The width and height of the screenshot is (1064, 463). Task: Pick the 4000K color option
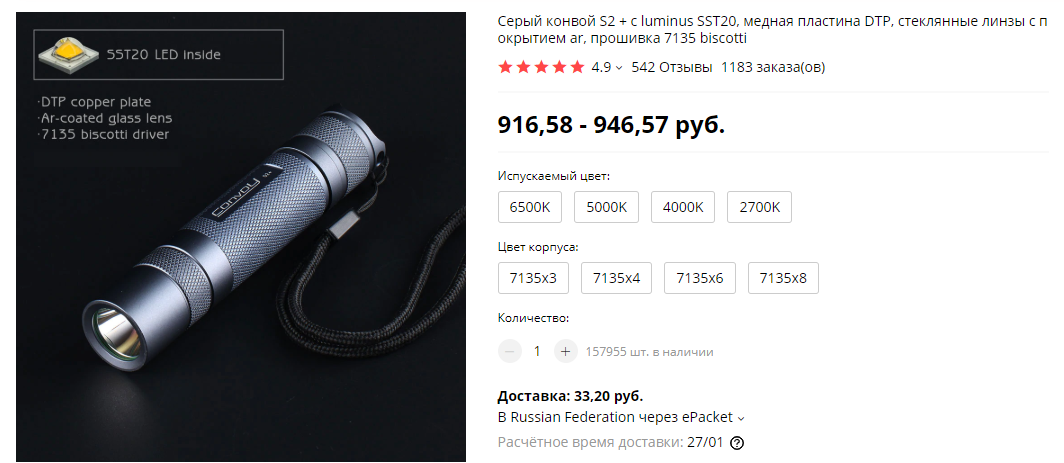(x=683, y=207)
